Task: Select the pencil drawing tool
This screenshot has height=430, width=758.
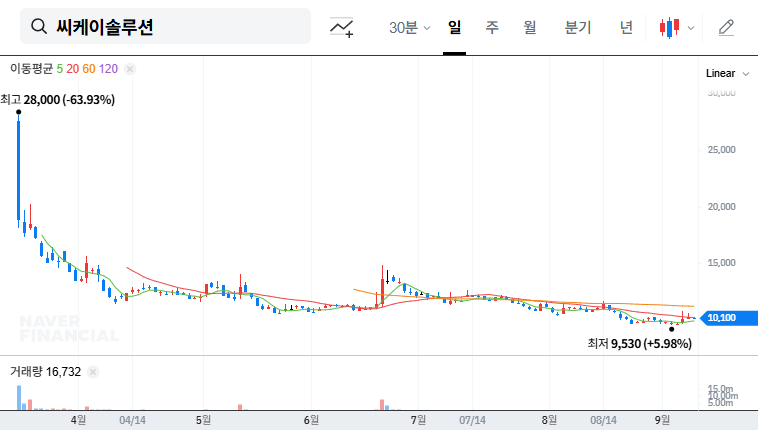Action: click(726, 28)
